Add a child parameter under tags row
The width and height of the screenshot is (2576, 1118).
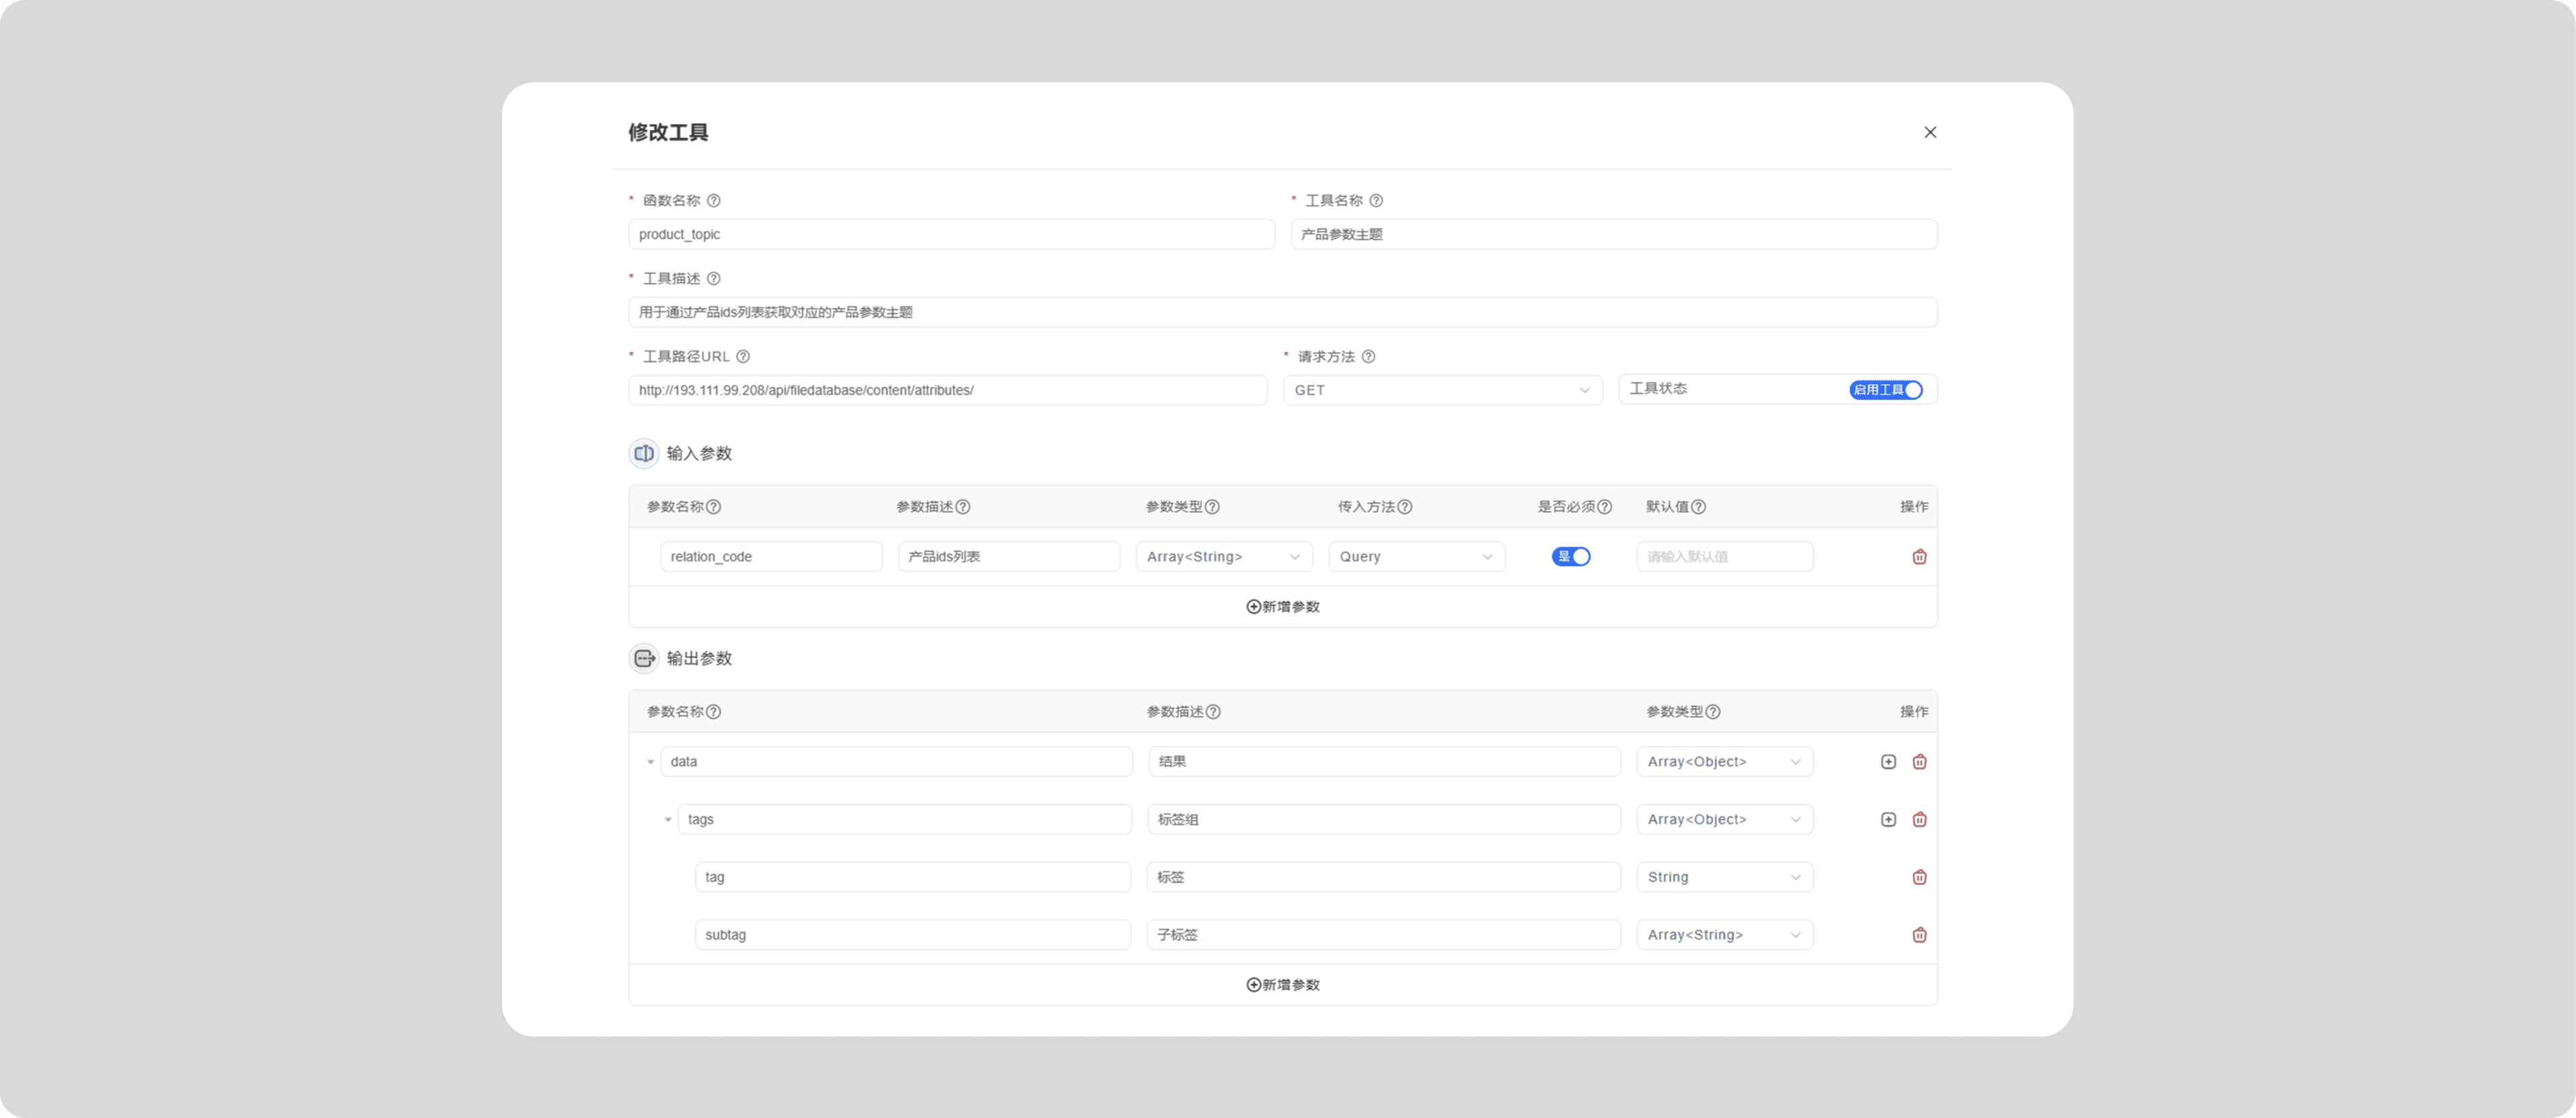click(1888, 820)
